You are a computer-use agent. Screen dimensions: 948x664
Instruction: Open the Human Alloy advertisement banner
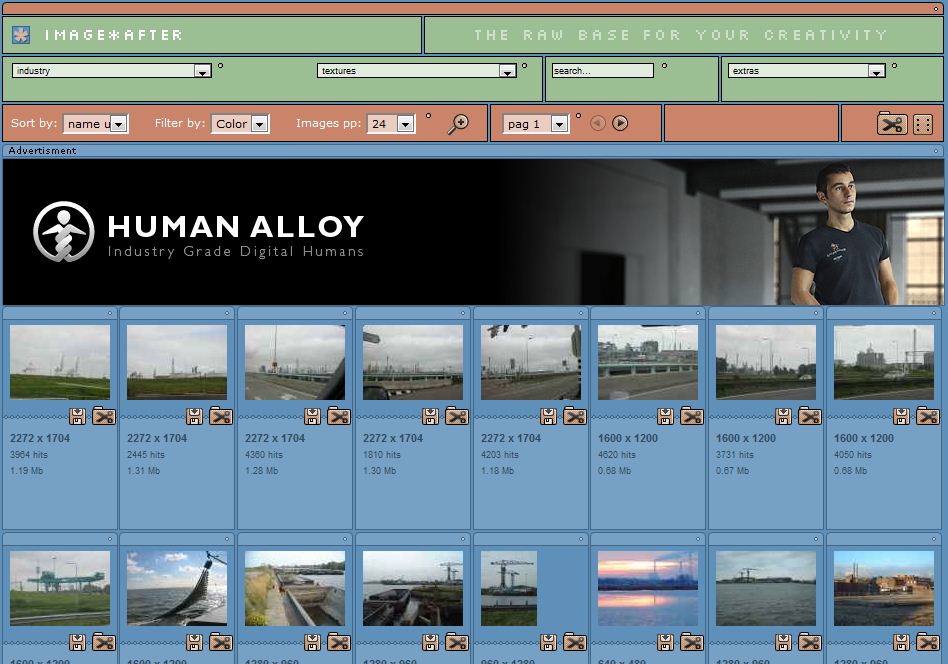pos(473,232)
